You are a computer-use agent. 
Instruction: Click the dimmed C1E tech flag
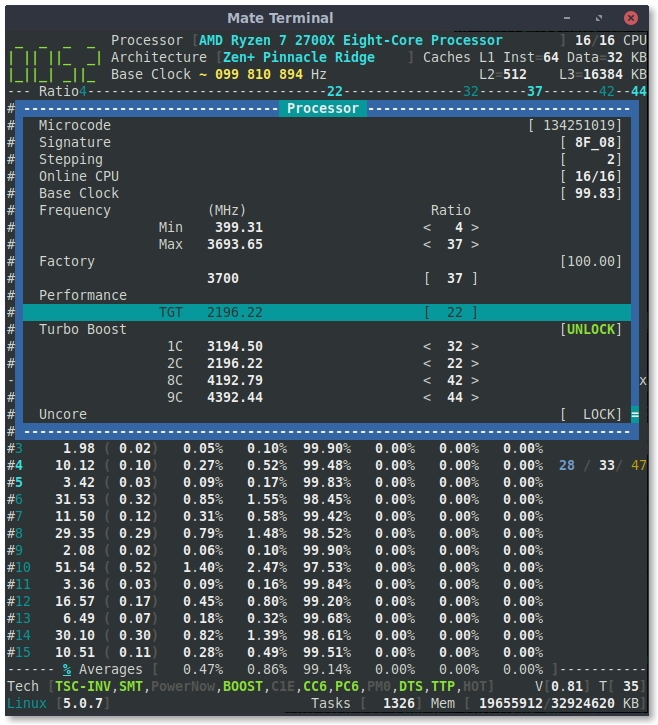283,686
